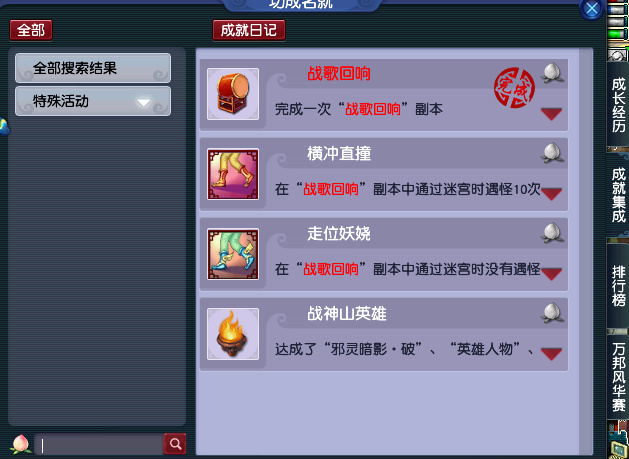This screenshot has height=459, width=629.
Task: Click the running legs icon for 横冲直撞
Action: point(233,174)
